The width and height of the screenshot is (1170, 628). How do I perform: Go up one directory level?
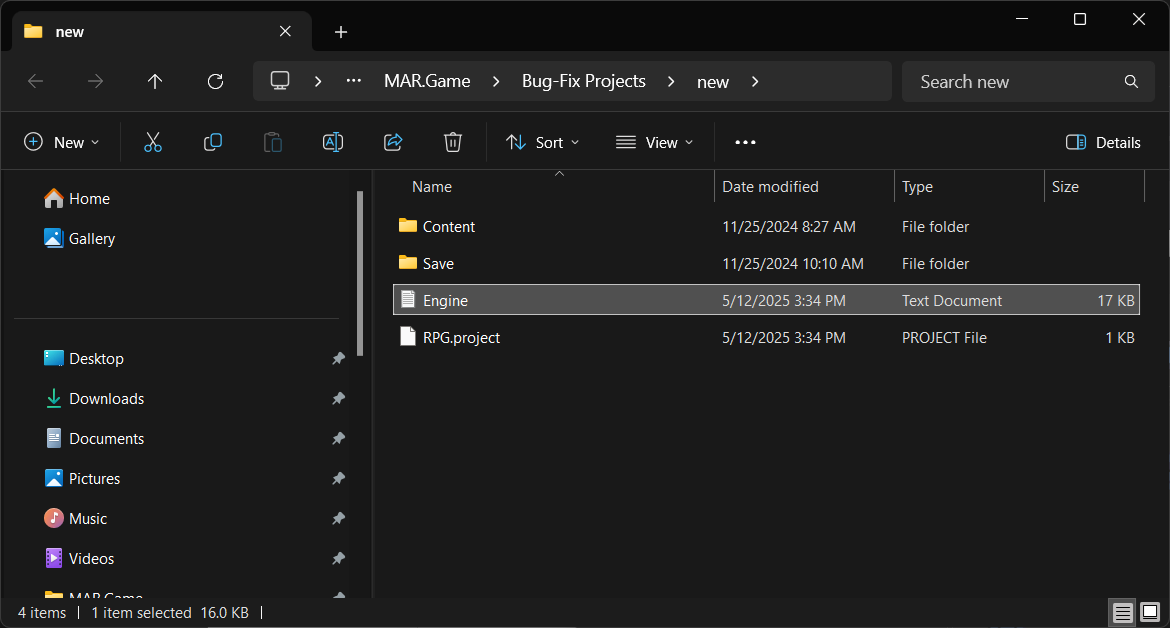155,81
